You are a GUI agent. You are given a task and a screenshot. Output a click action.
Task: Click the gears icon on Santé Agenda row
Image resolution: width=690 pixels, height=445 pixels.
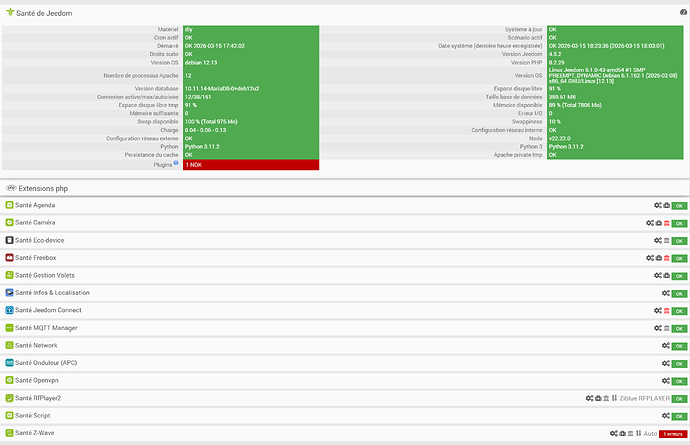(658, 205)
